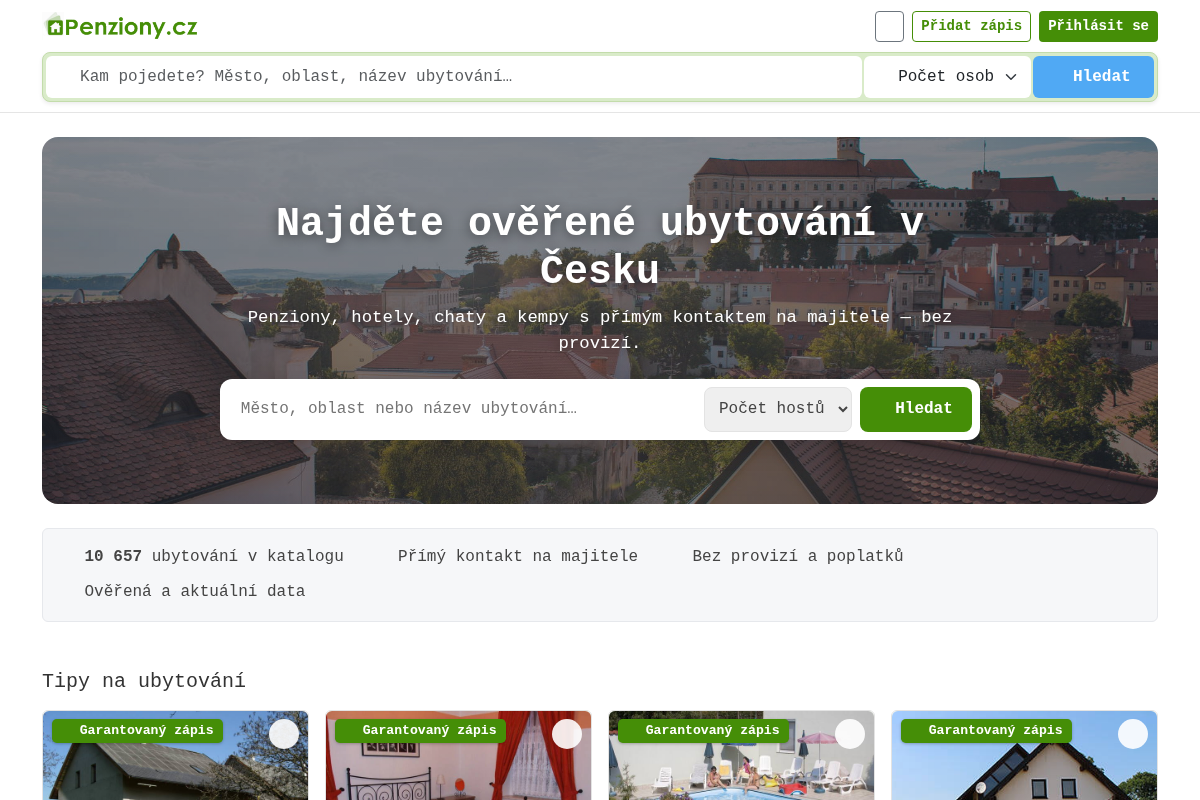The image size is (1200, 800).
Task: Click the '10 657 ubytování v katalogu' text
Action: pyautogui.click(x=214, y=557)
